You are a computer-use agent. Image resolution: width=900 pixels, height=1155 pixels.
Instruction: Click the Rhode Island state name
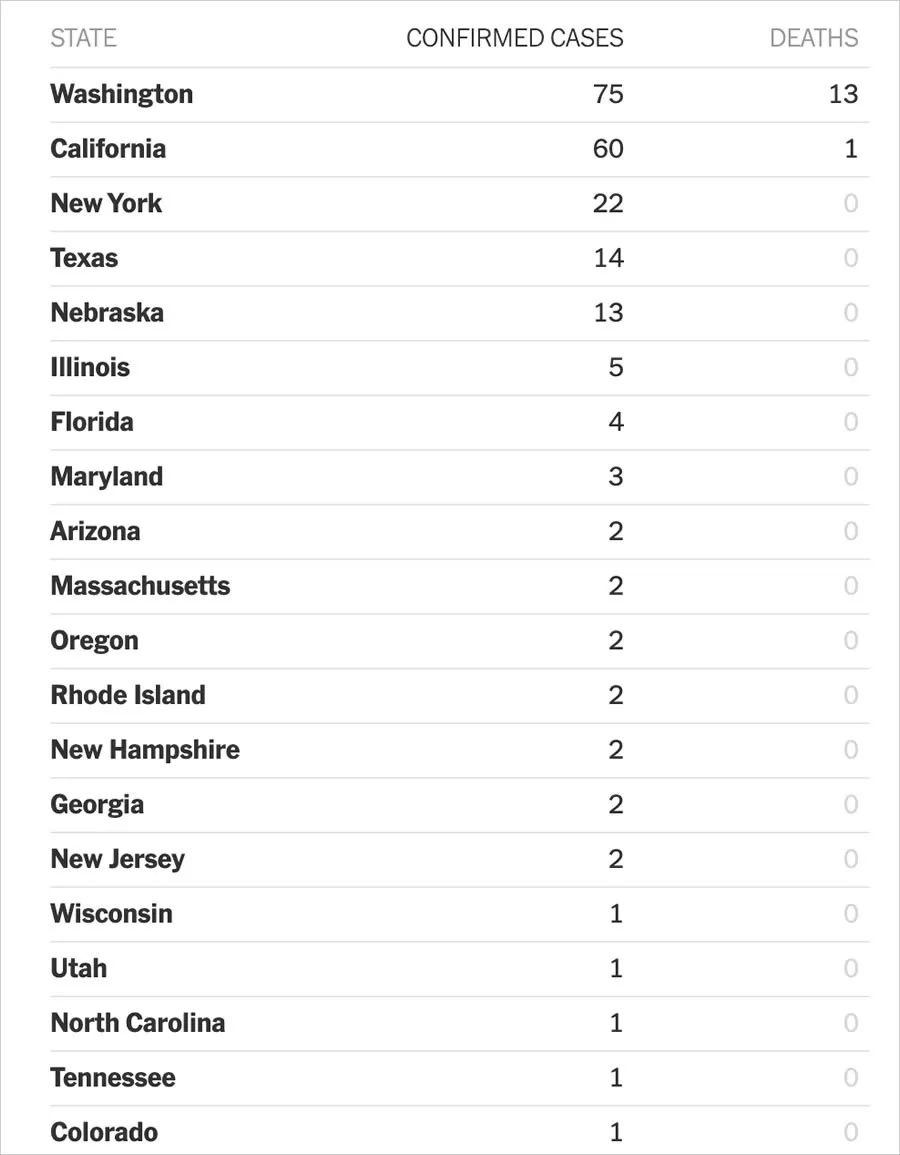point(128,695)
